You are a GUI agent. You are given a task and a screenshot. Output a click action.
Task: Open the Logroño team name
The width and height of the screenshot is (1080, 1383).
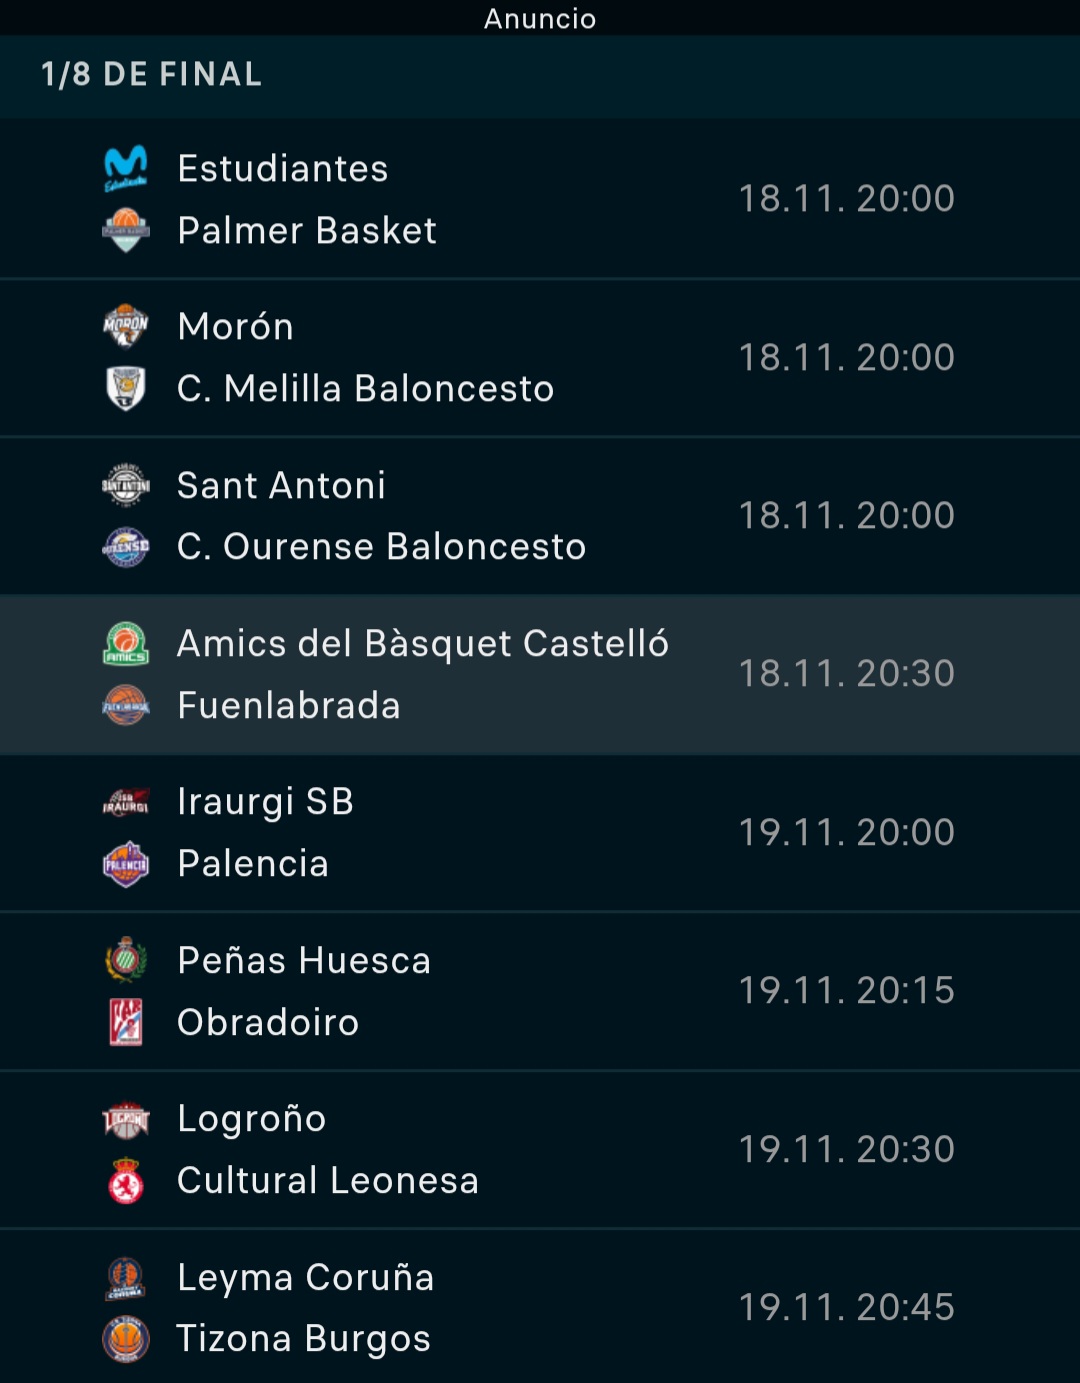251,1119
